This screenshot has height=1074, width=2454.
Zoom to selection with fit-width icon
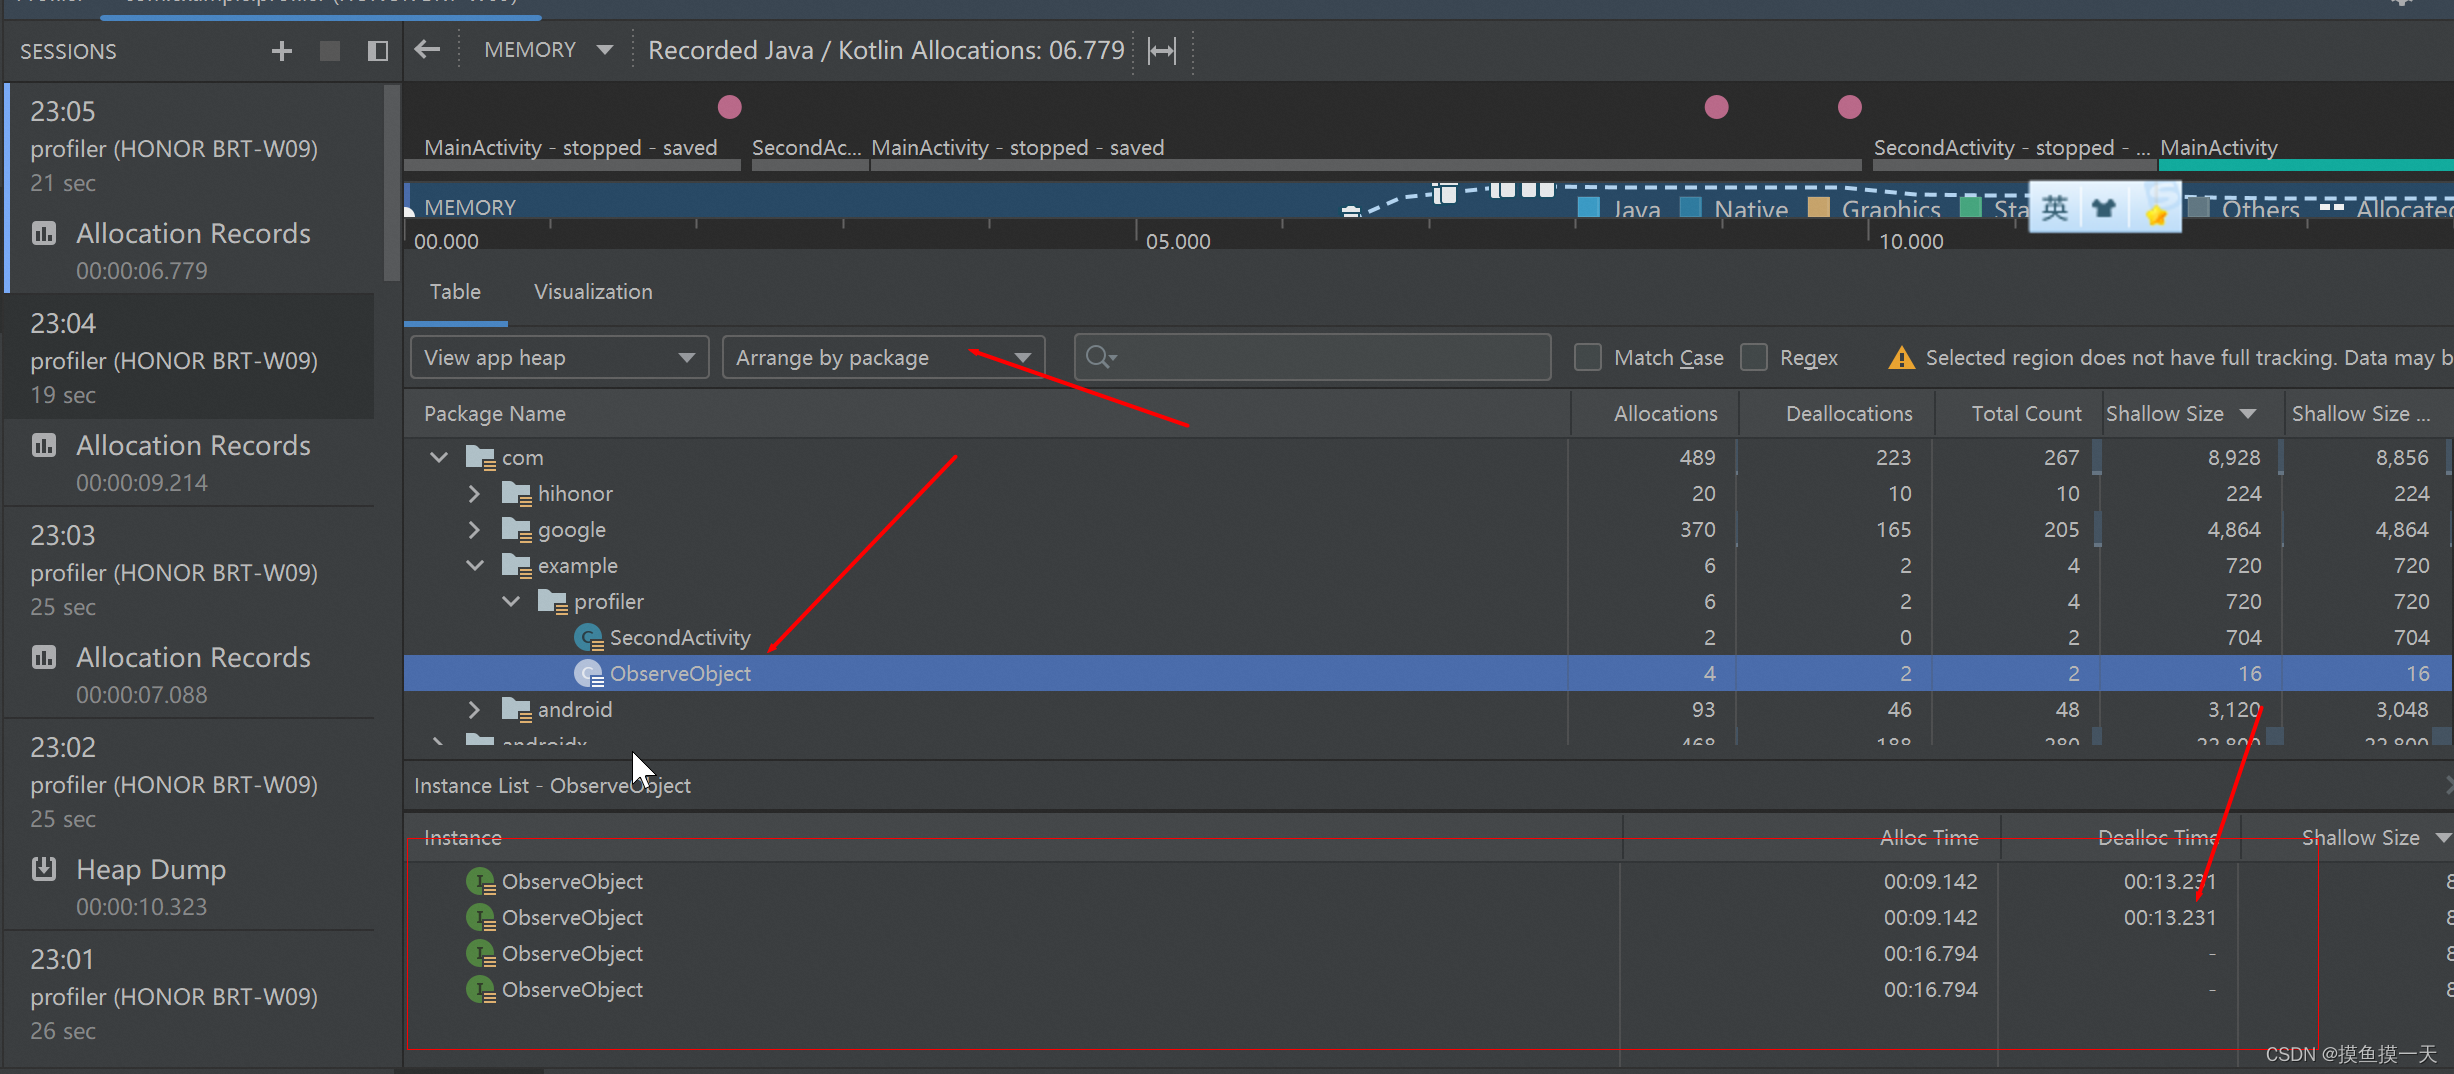(x=1162, y=50)
